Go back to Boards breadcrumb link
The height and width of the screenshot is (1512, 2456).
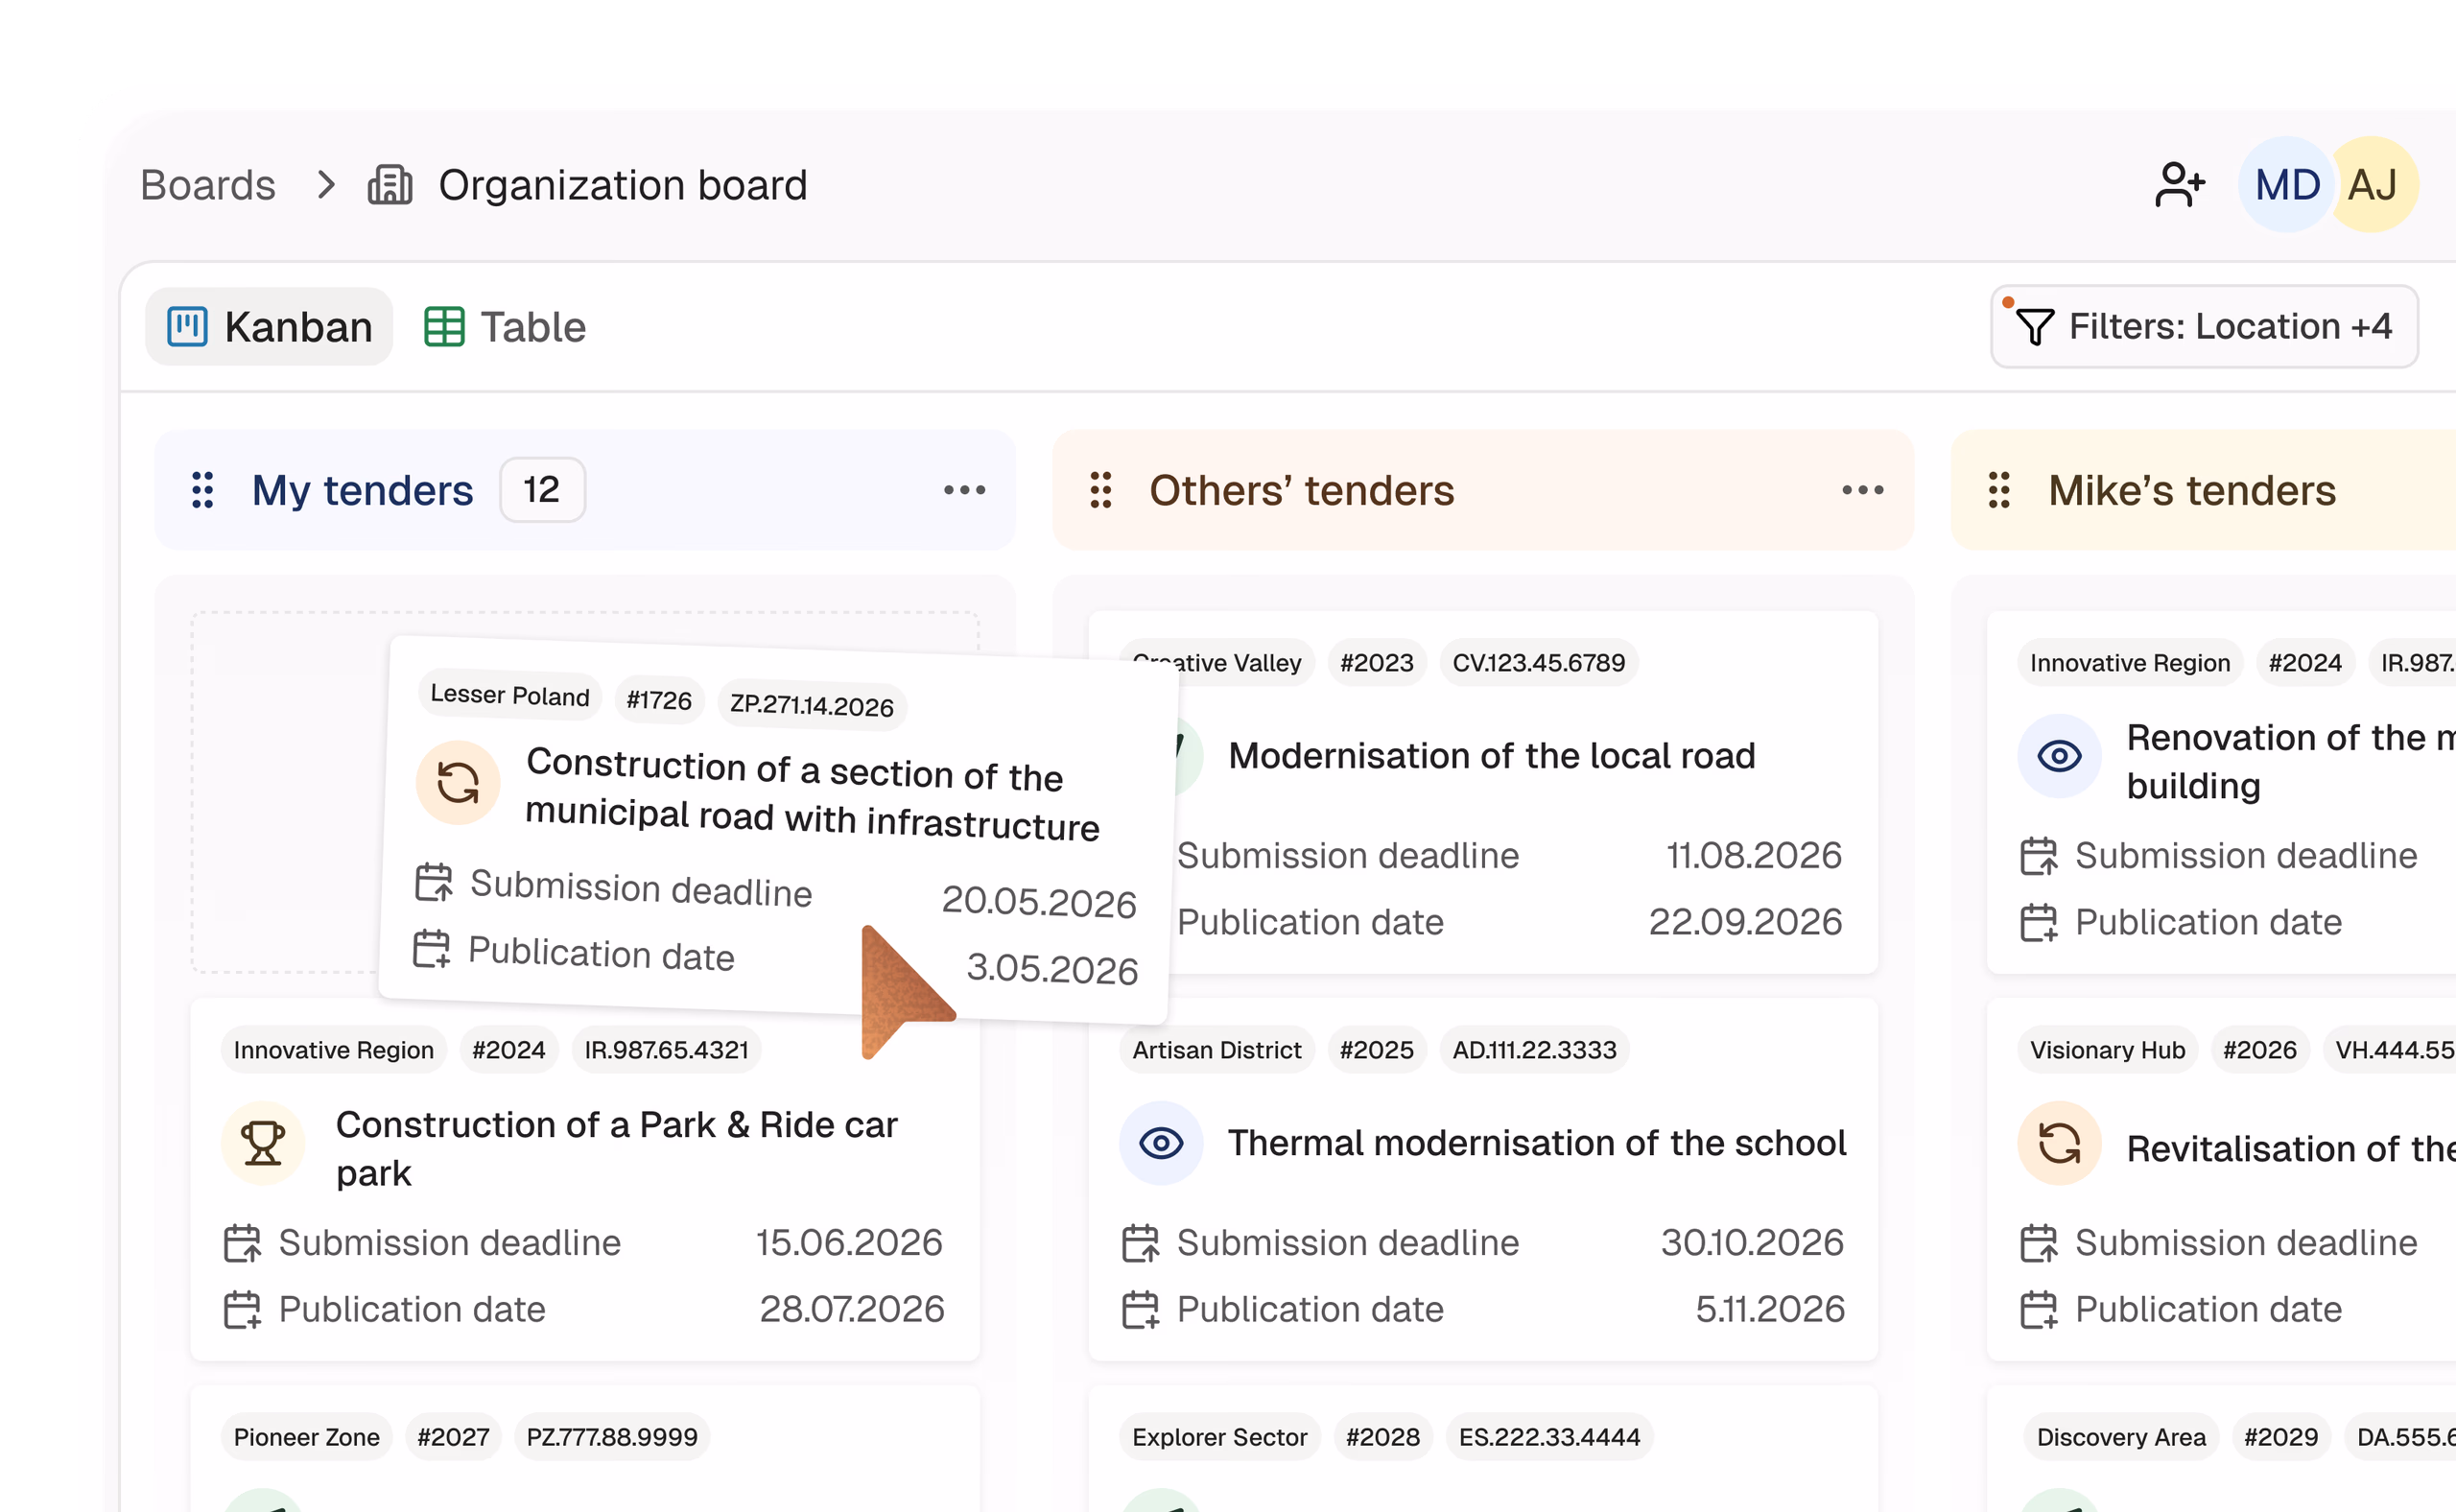coord(208,185)
